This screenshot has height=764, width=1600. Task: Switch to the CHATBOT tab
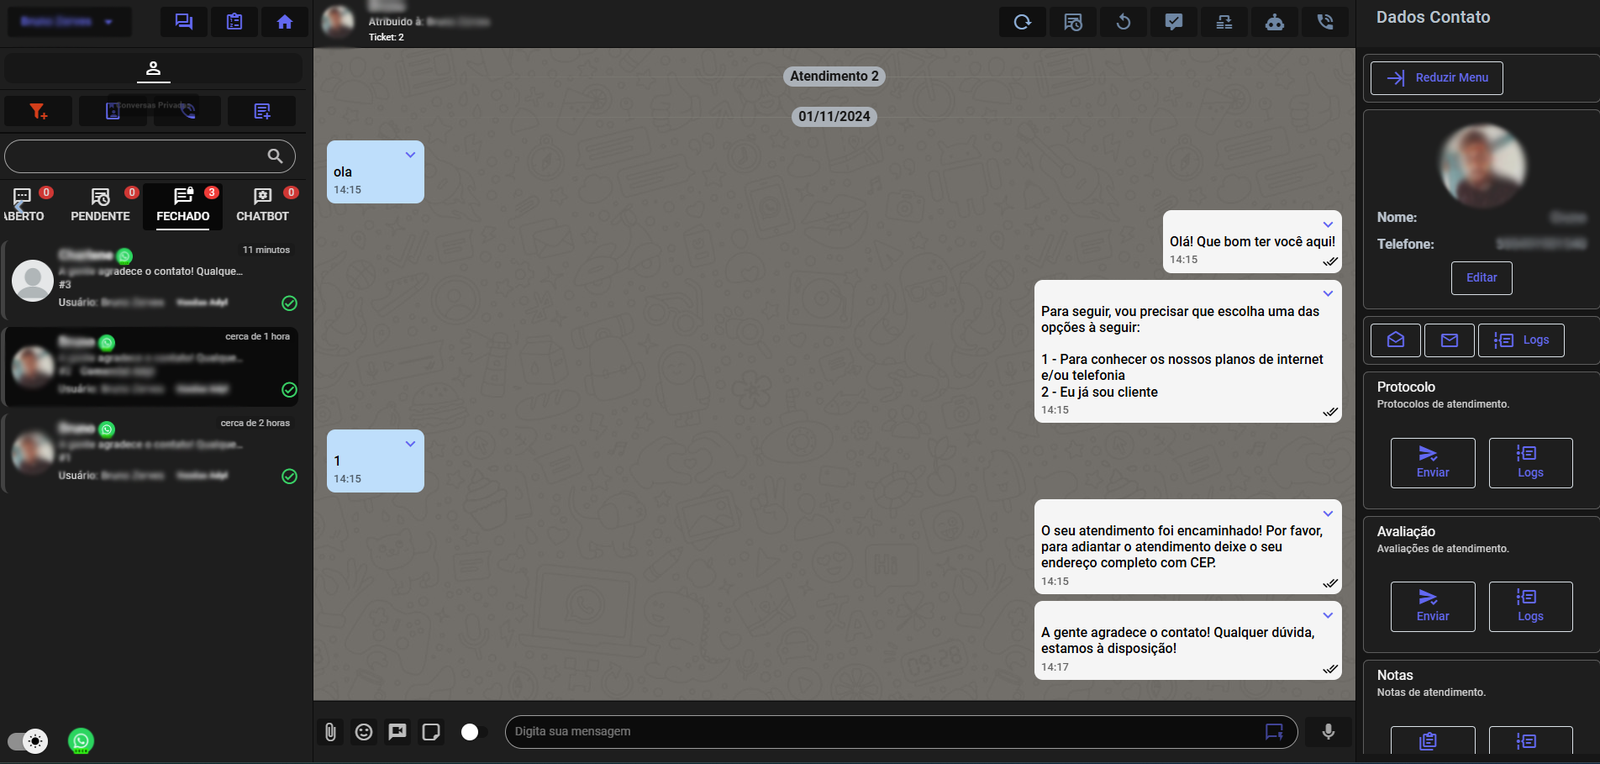point(262,205)
